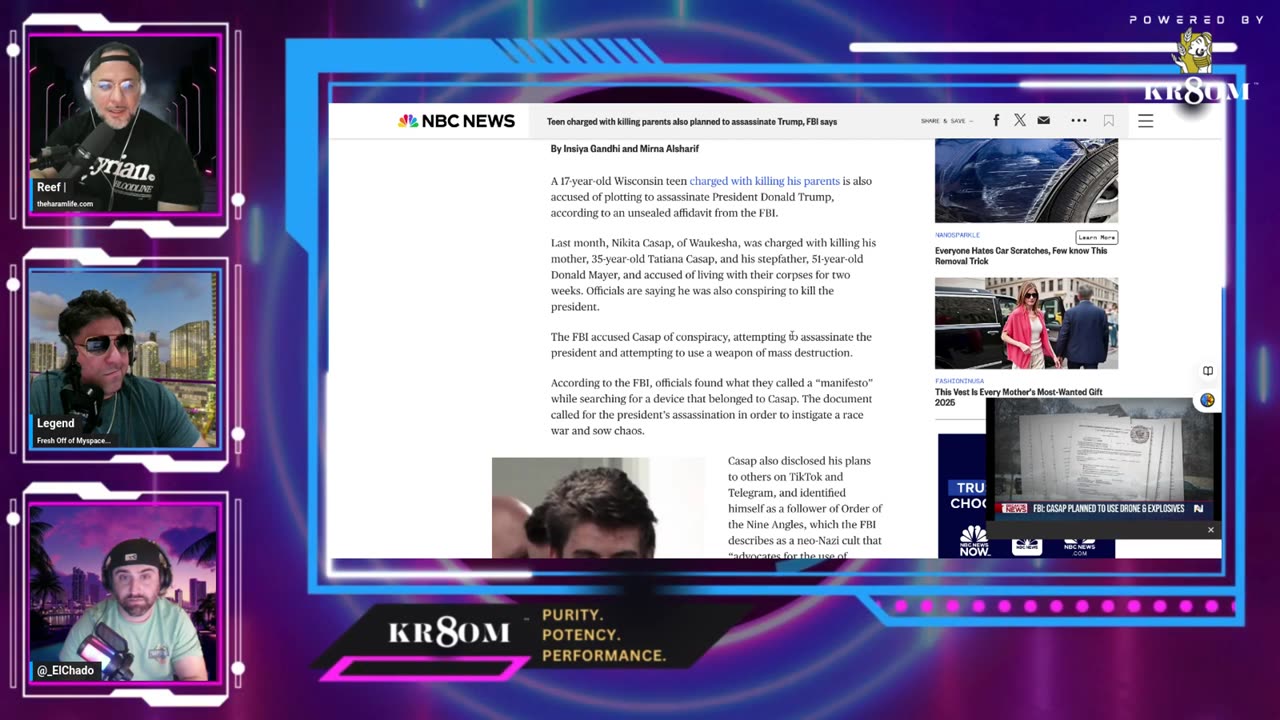Open the article photo of the teen

coord(598,508)
